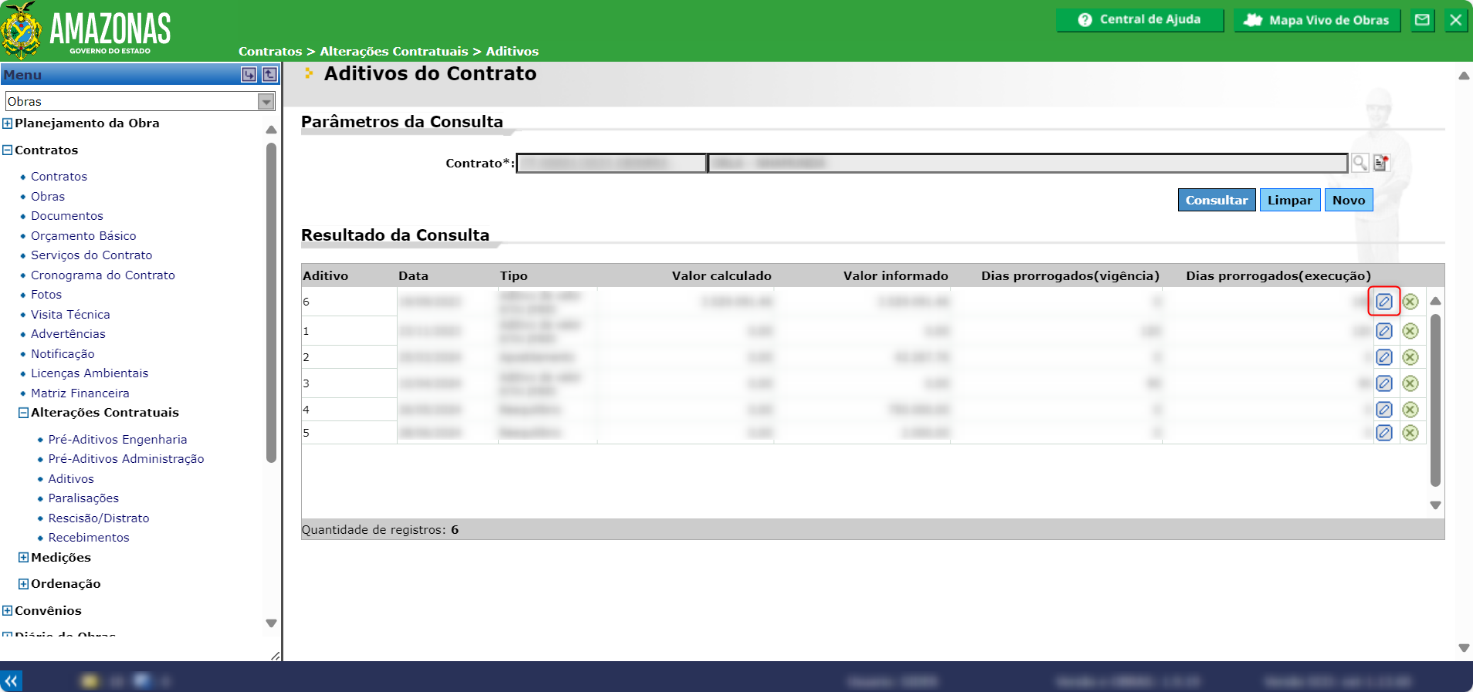The height and width of the screenshot is (692, 1473).
Task: Click results table scrollbar down arrow
Action: click(x=1435, y=505)
